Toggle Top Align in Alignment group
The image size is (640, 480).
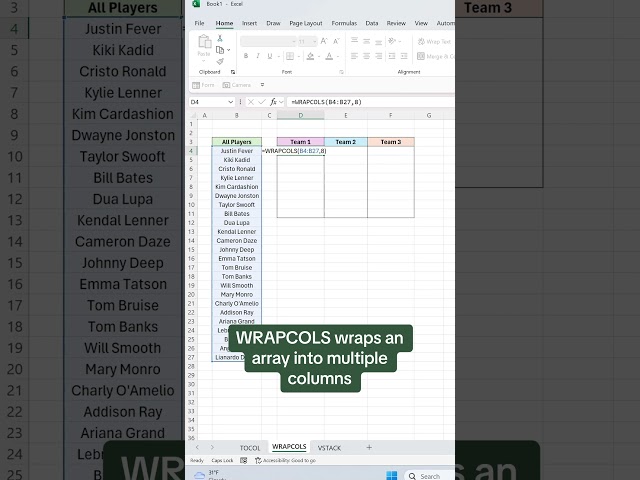point(354,41)
